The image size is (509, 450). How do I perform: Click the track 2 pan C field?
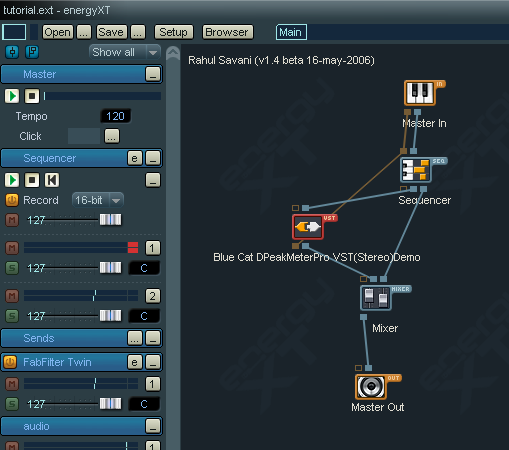[x=144, y=316]
